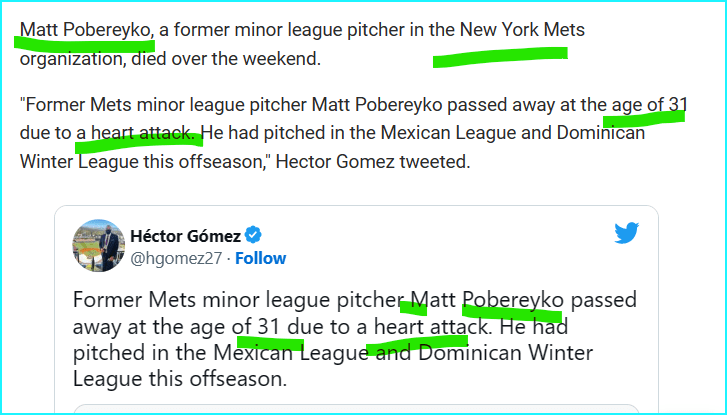The width and height of the screenshot is (727, 415).
Task: Click "New York Mets" in the first paragraph
Action: pos(522,30)
